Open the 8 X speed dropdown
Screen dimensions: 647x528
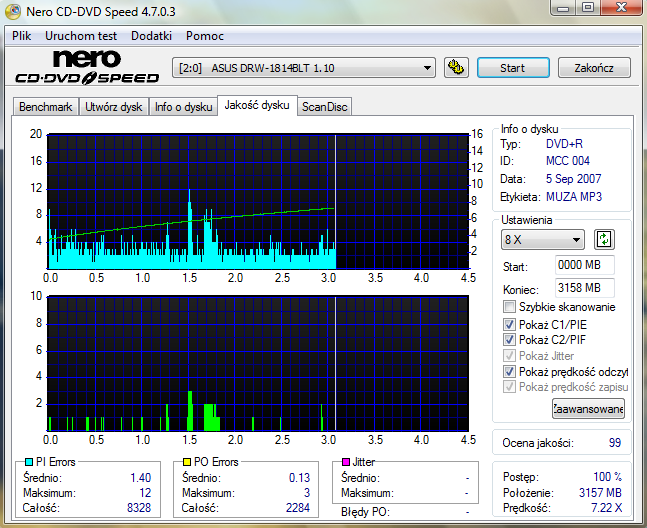[x=543, y=240]
